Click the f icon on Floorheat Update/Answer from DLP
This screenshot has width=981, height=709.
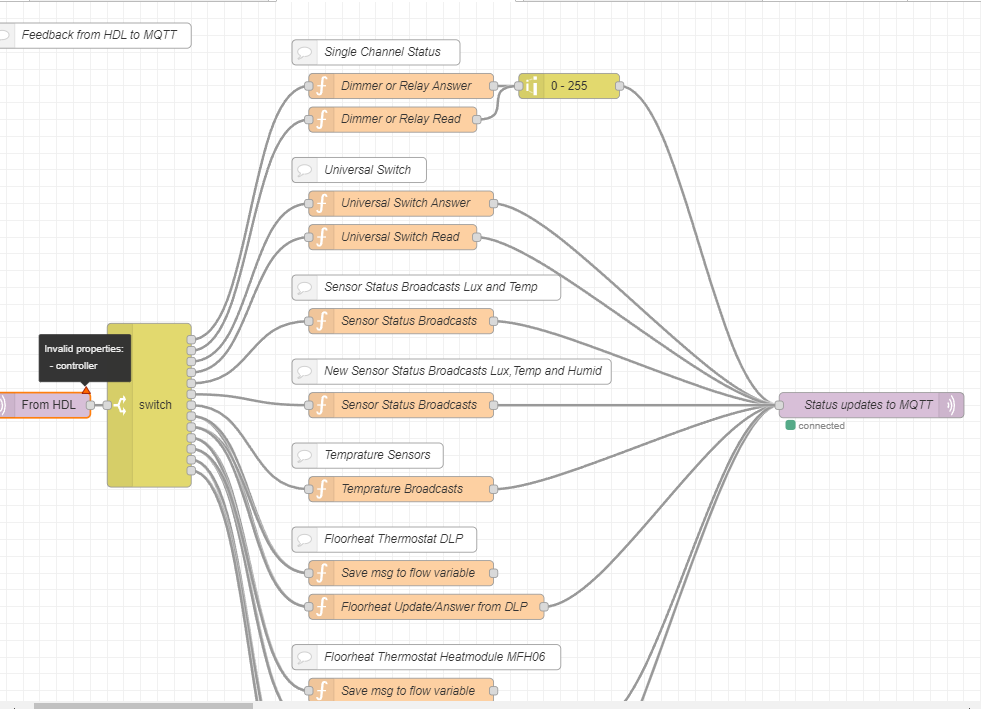[x=320, y=607]
